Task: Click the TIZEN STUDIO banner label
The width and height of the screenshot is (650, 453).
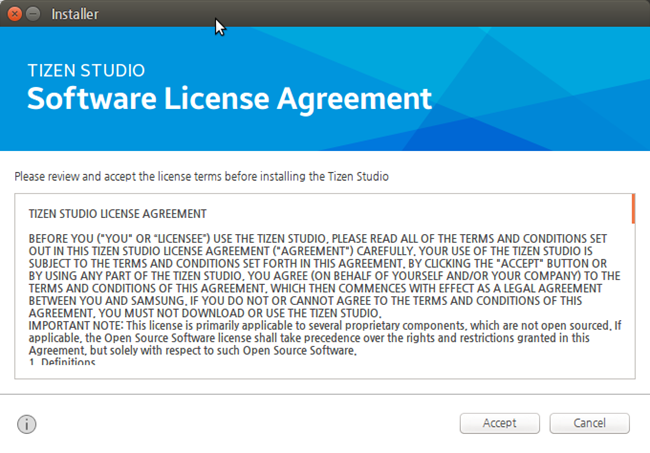Action: coord(86,71)
